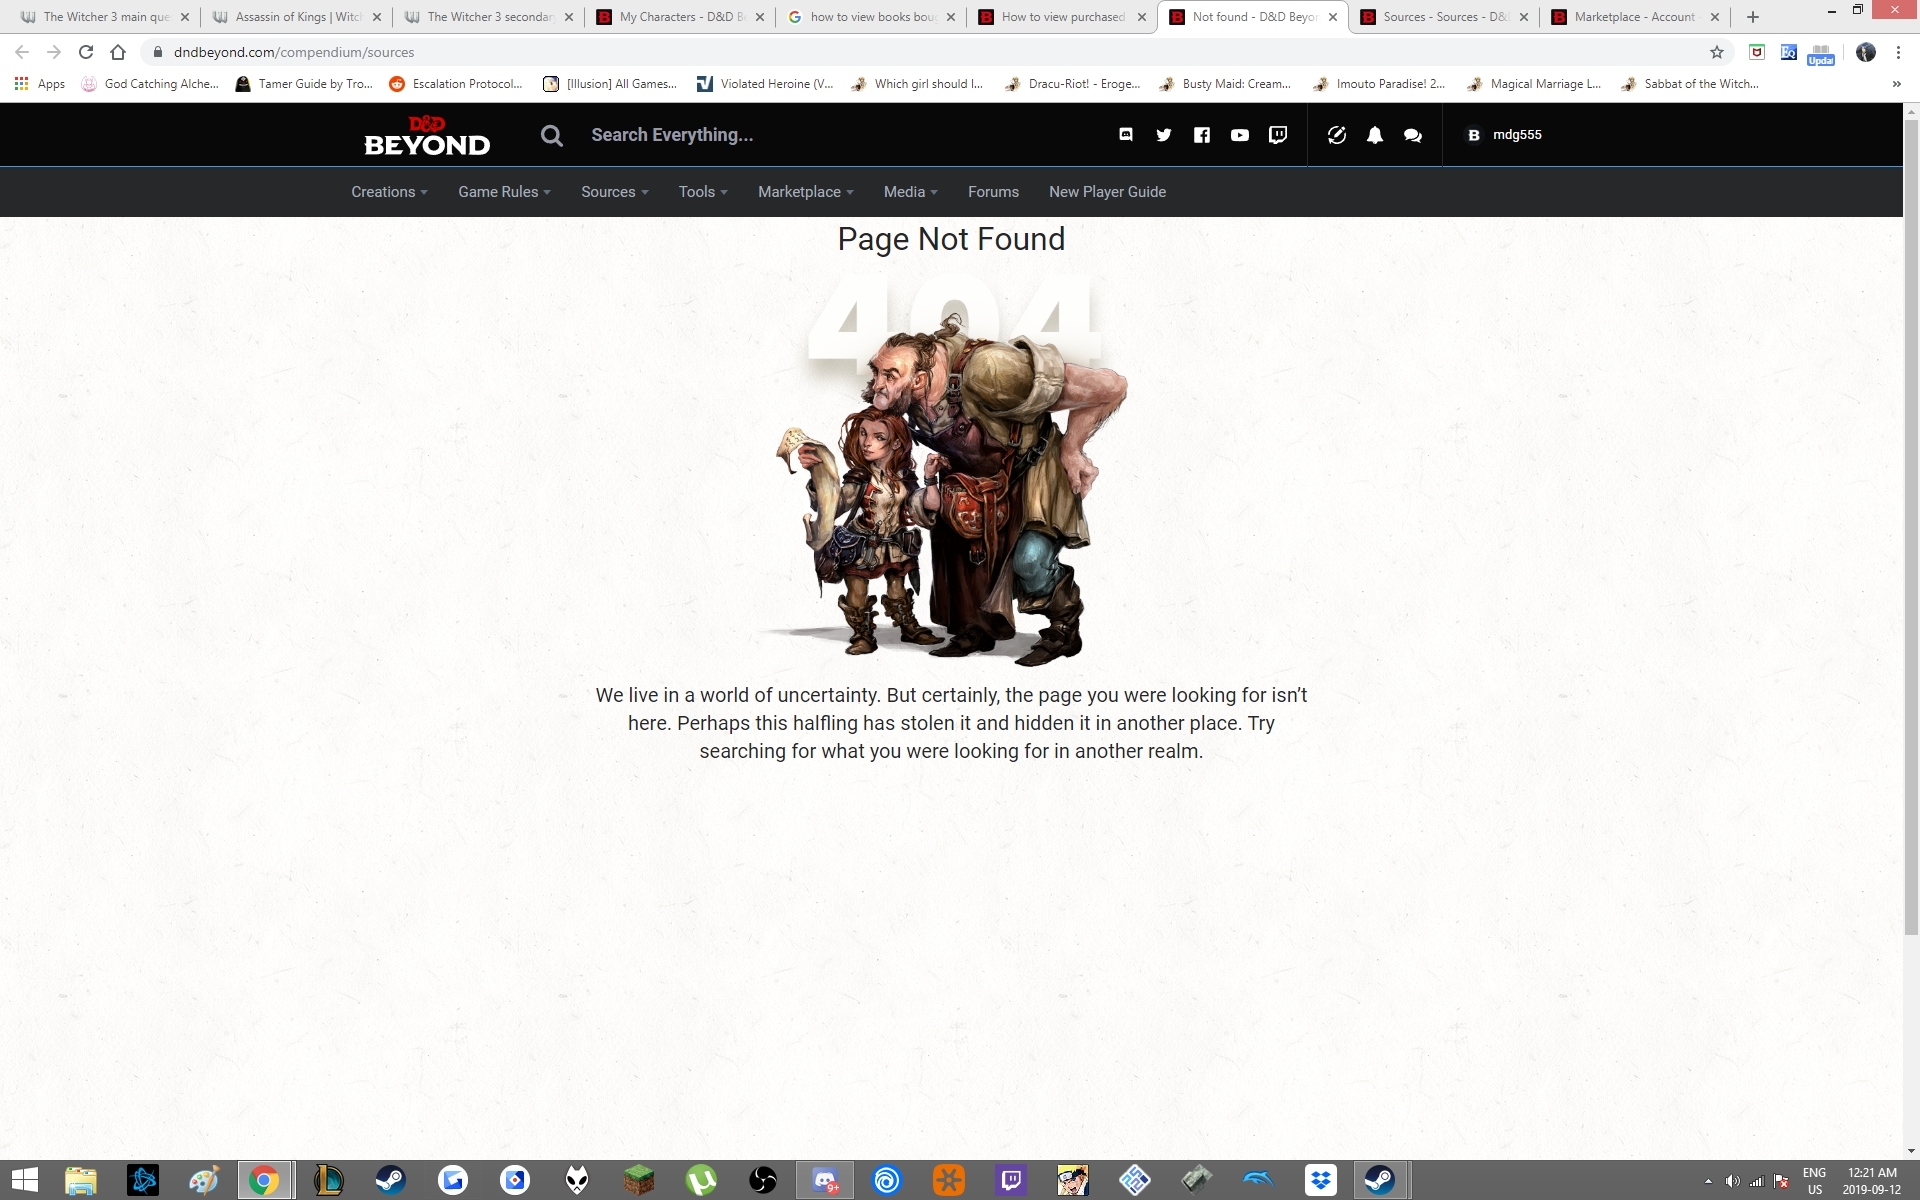Screen dimensions: 1920x1200
Task: Open the Forums link
Action: pos(993,192)
